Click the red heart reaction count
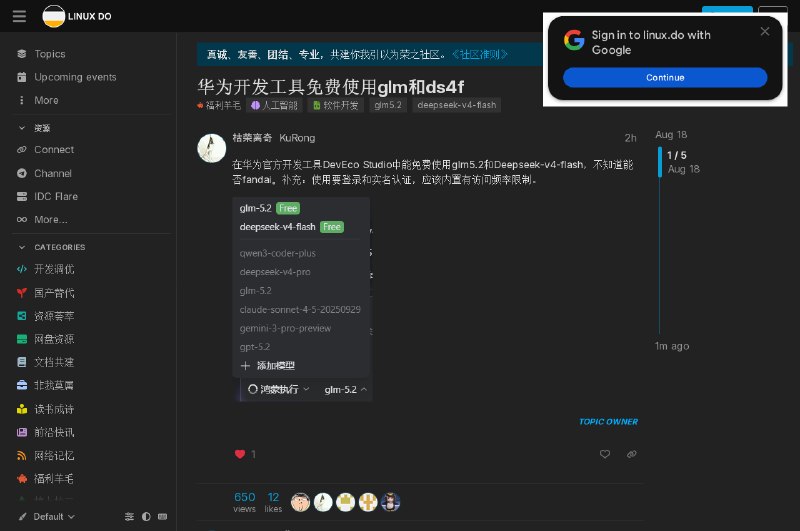 tap(245, 454)
